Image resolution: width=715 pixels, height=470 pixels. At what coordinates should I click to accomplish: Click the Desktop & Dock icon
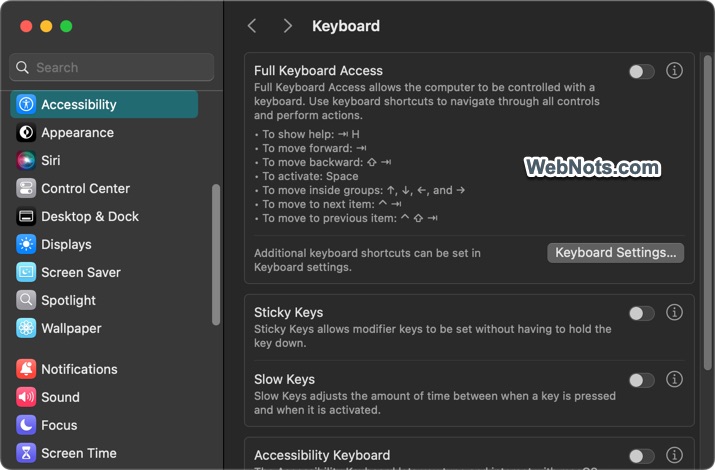[x=26, y=217]
